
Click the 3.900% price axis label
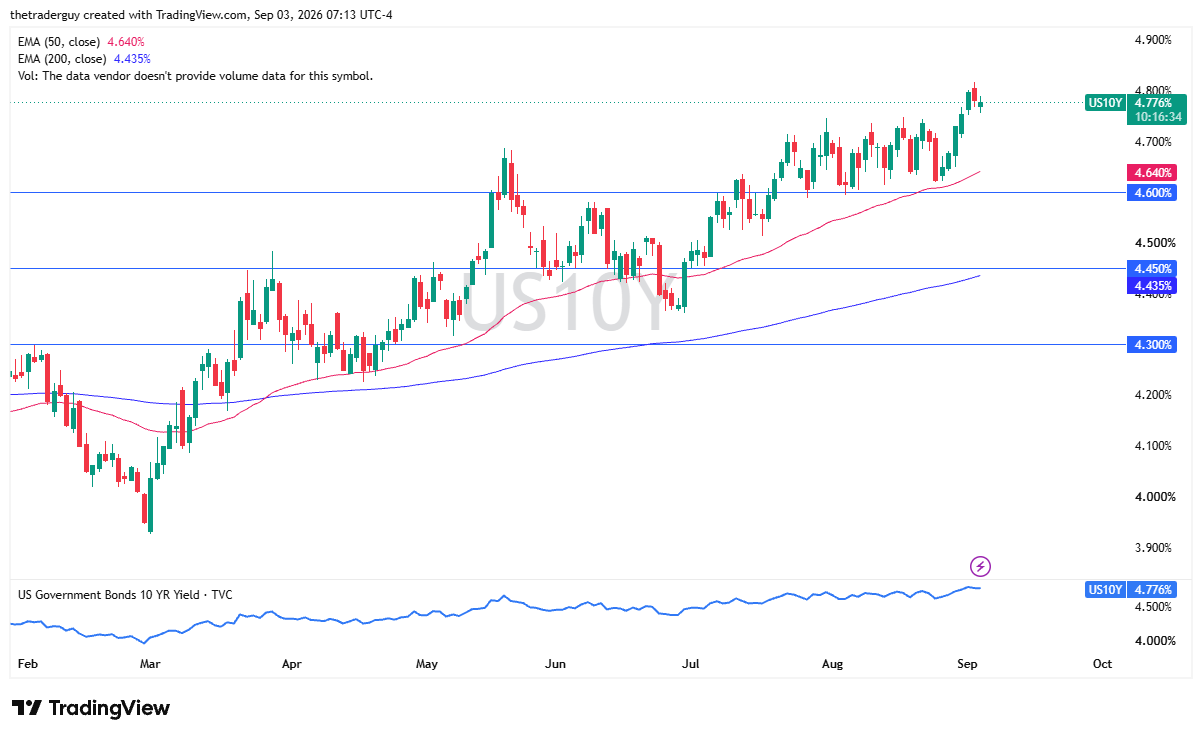tap(1153, 548)
